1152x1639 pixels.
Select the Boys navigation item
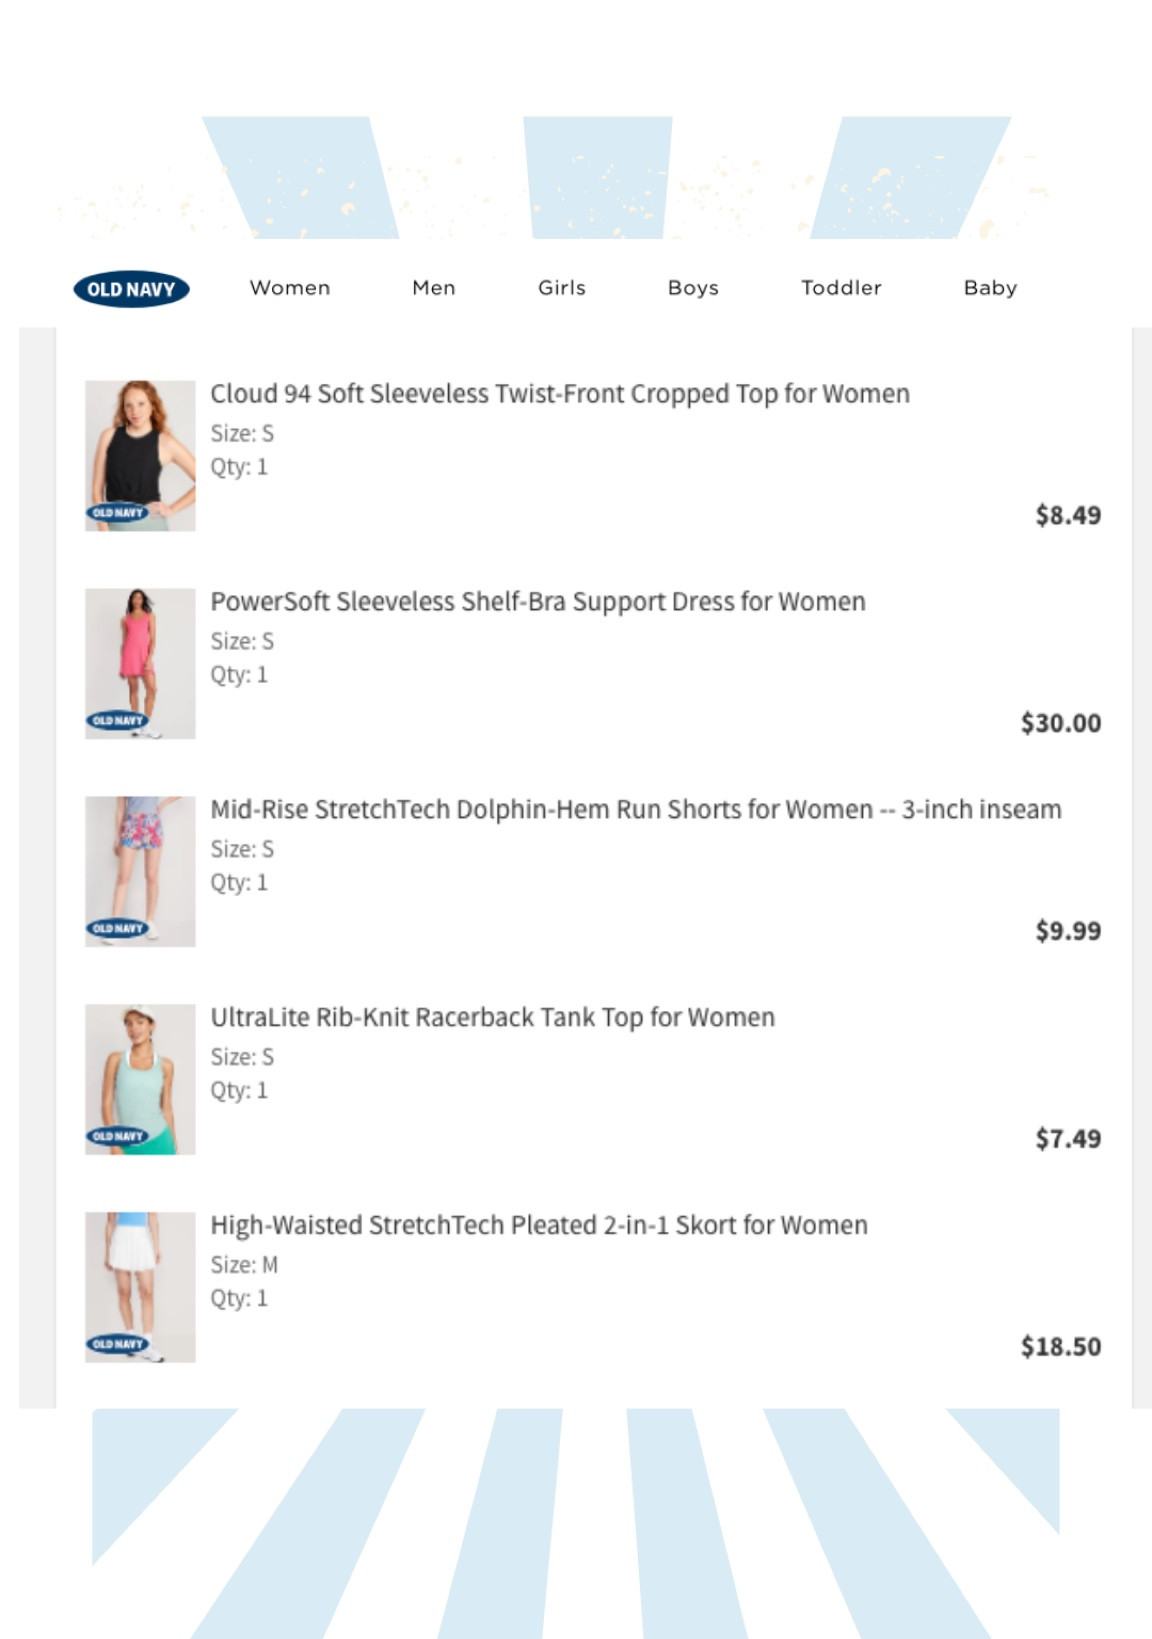693,288
